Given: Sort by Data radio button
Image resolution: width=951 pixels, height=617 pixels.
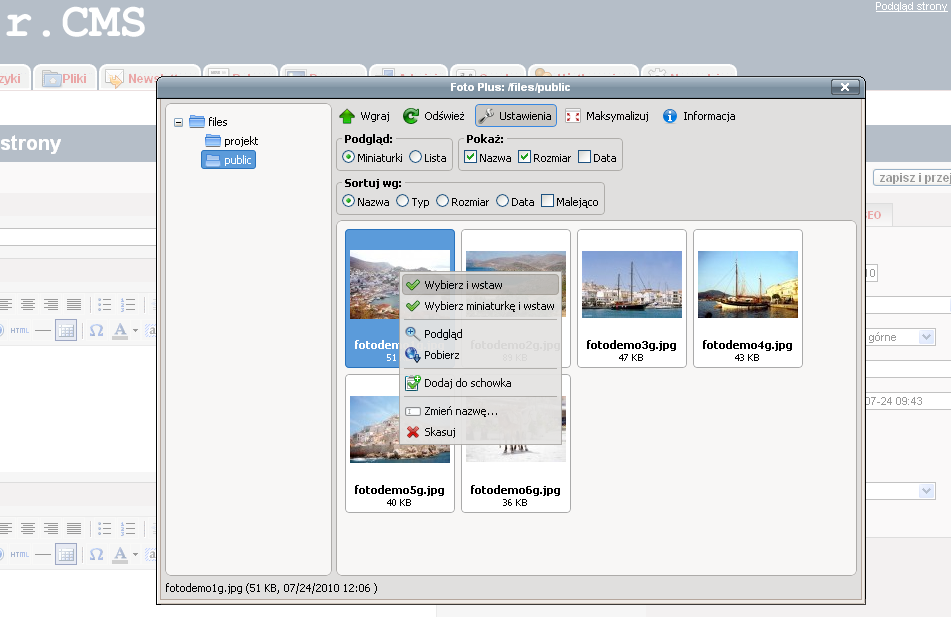Looking at the screenshot, I should 502,201.
